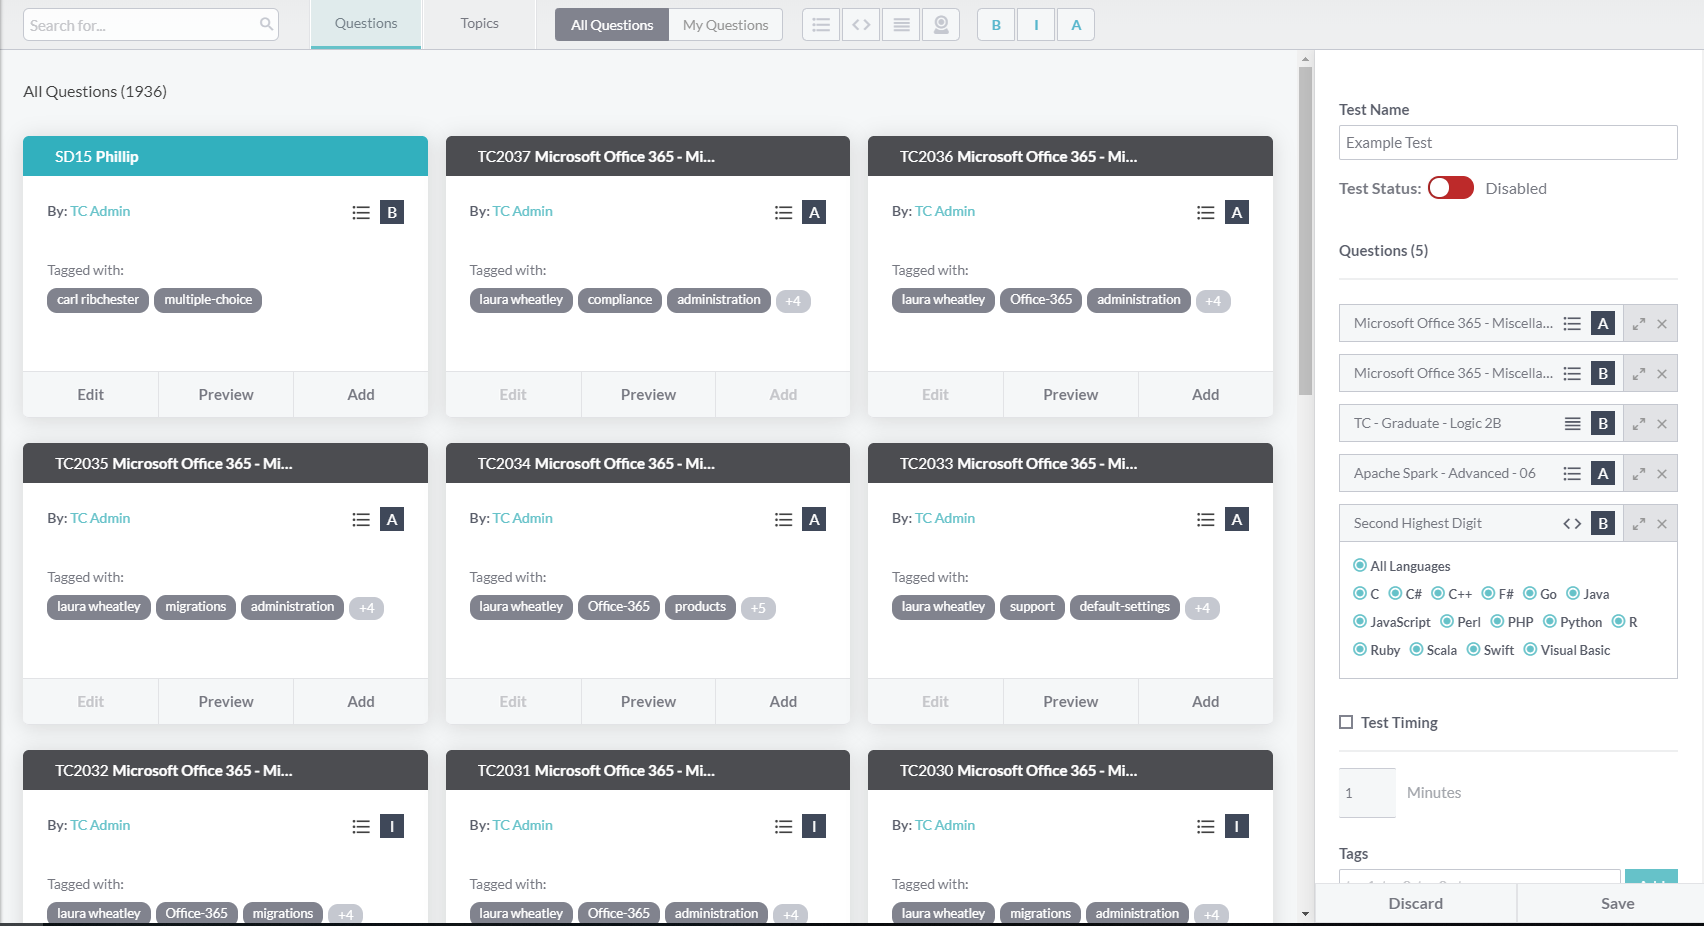
Task: Click the level I badge on TC2030 card
Action: click(1237, 826)
